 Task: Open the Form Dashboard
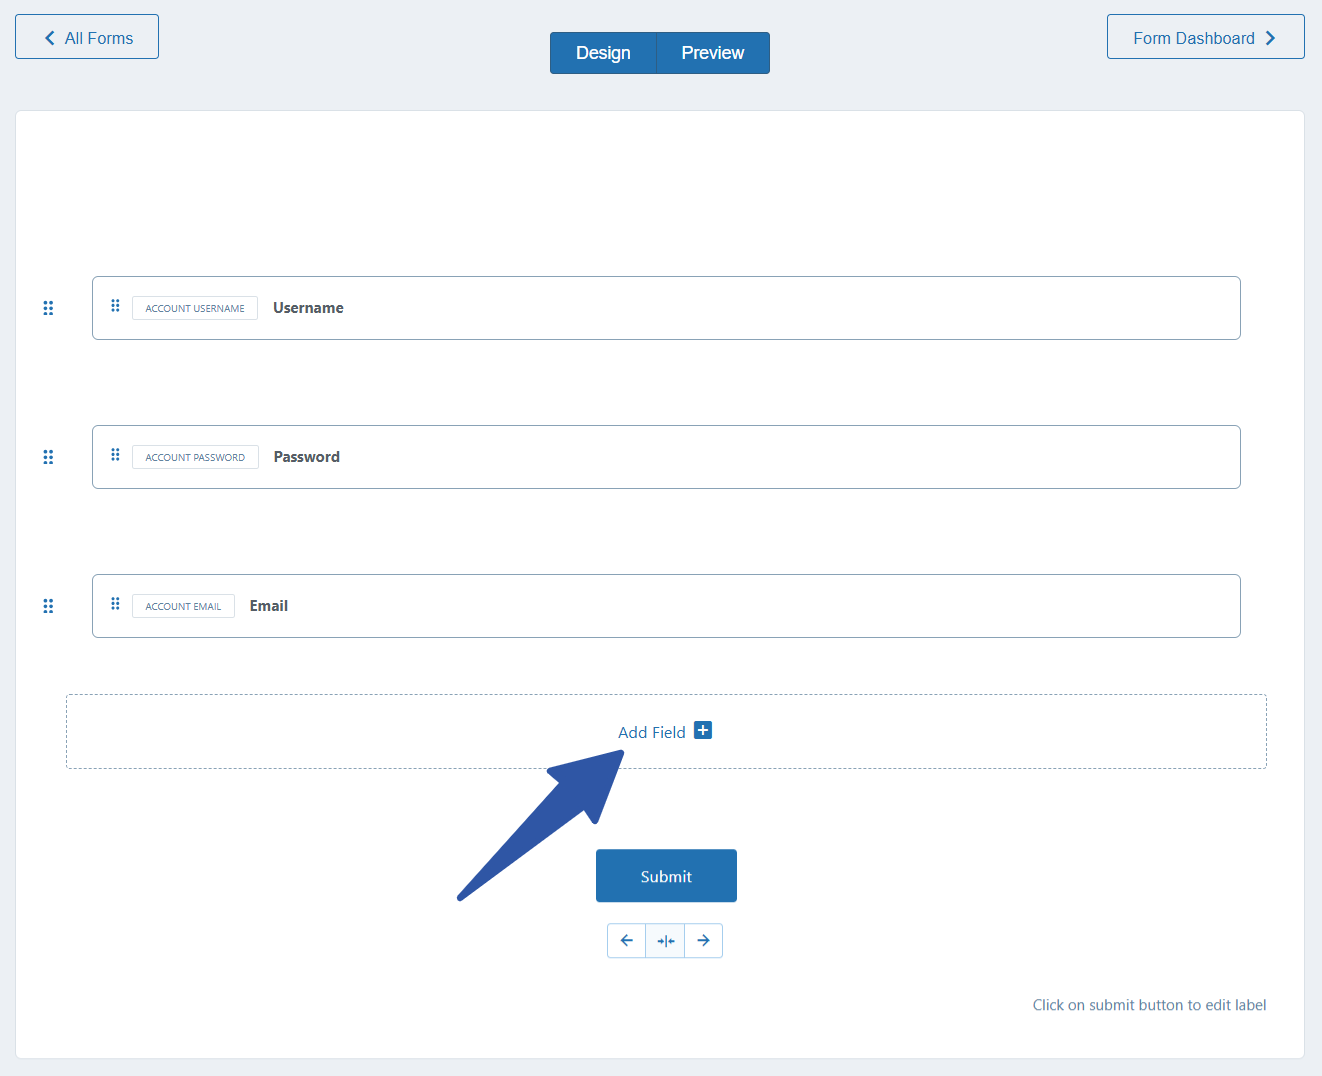tap(1205, 37)
